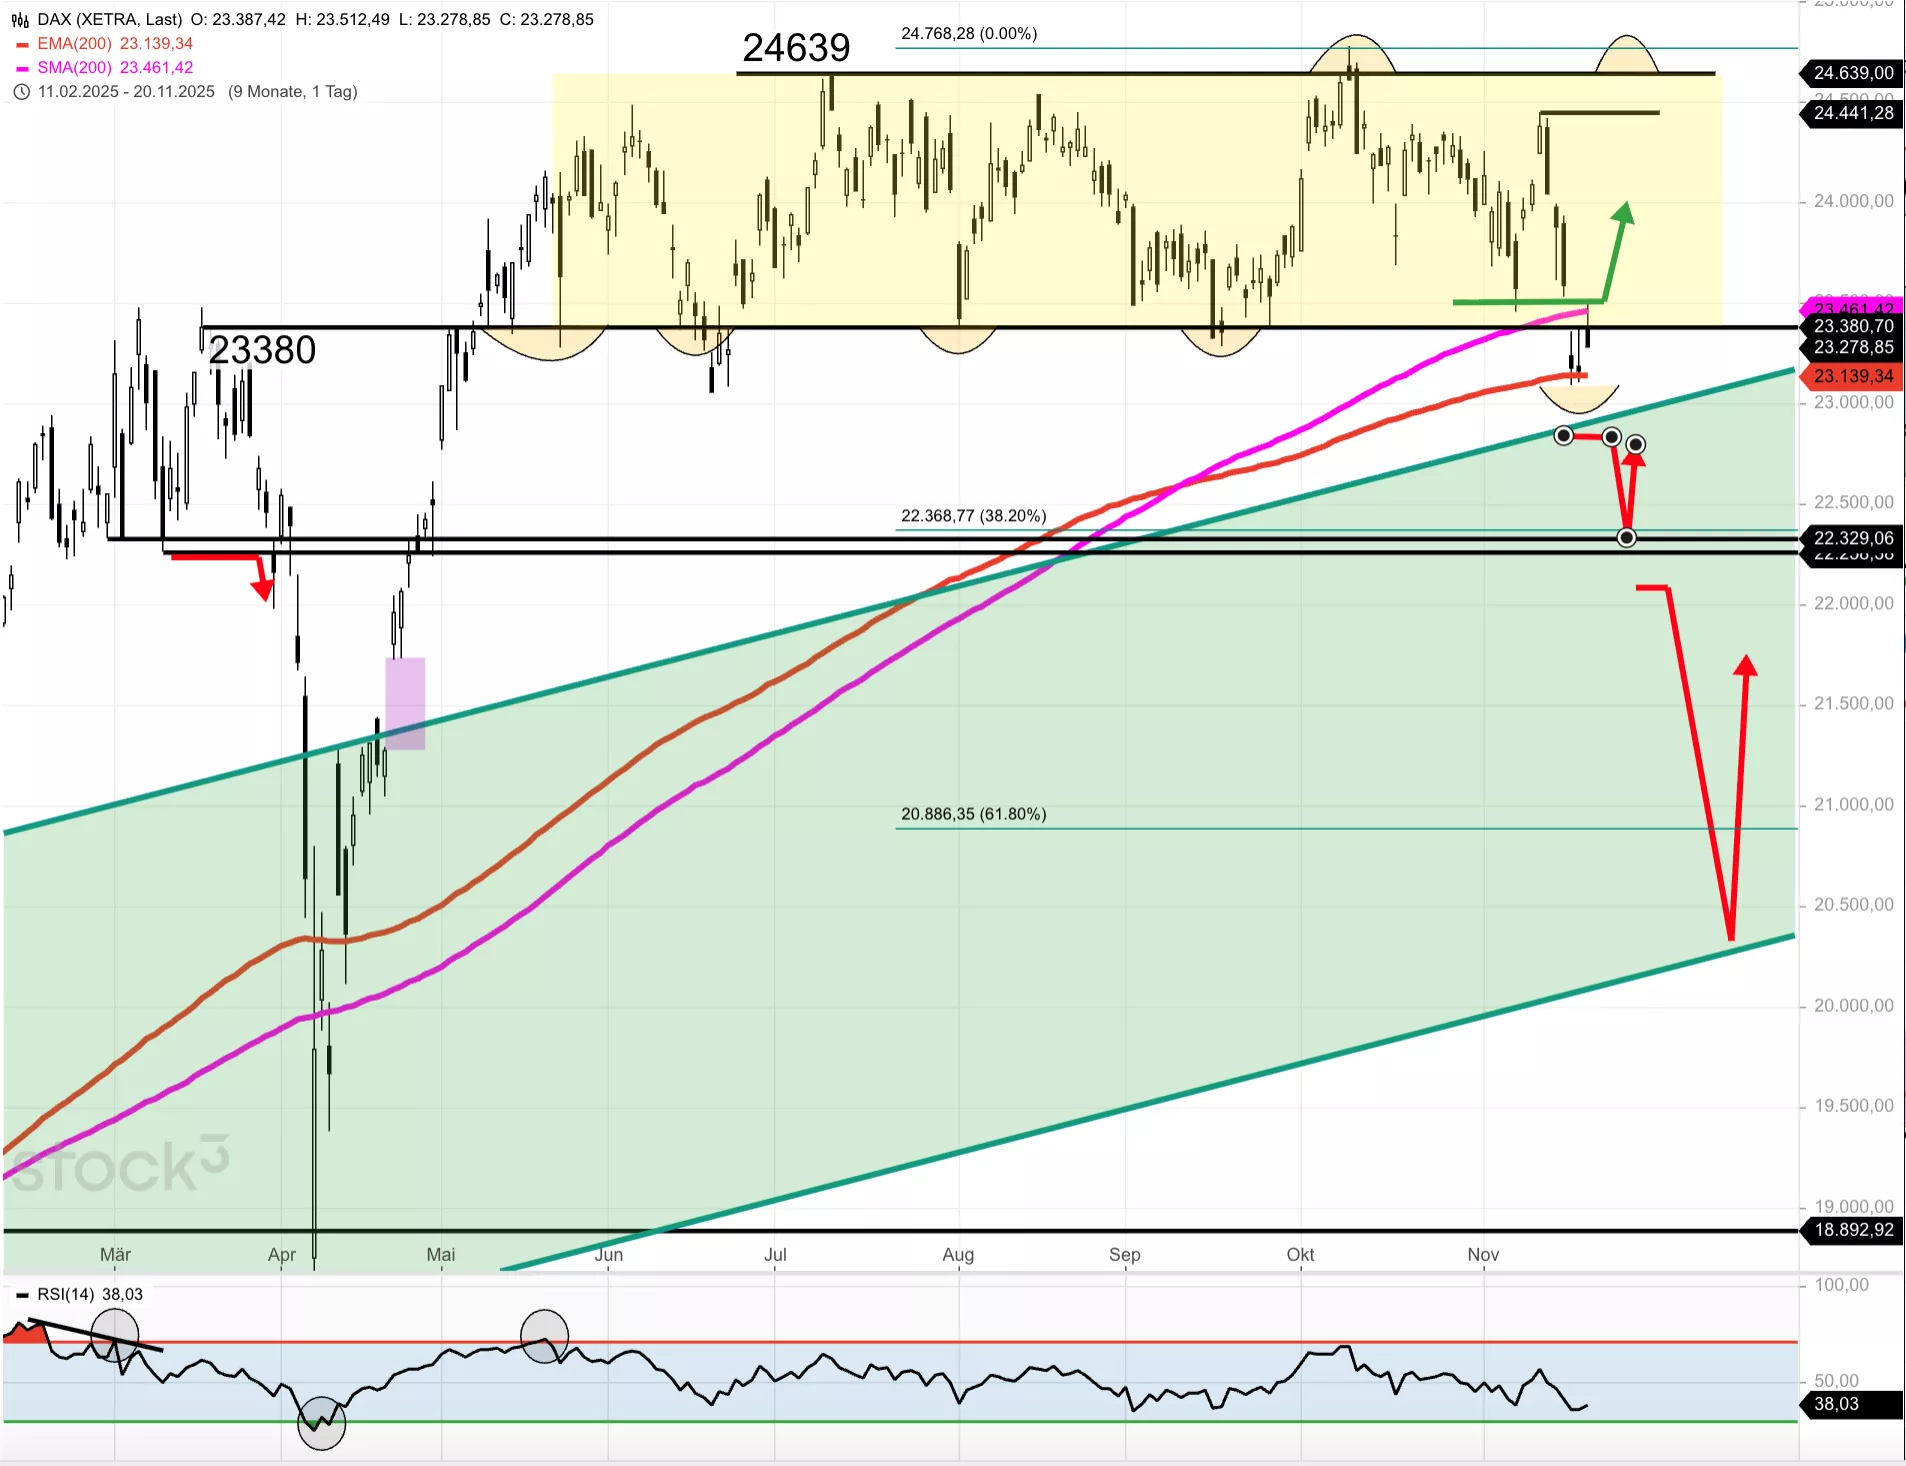Open the DAX (XETRA, Last) instrument title
Image resolution: width=1906 pixels, height=1466 pixels.
coord(110,20)
